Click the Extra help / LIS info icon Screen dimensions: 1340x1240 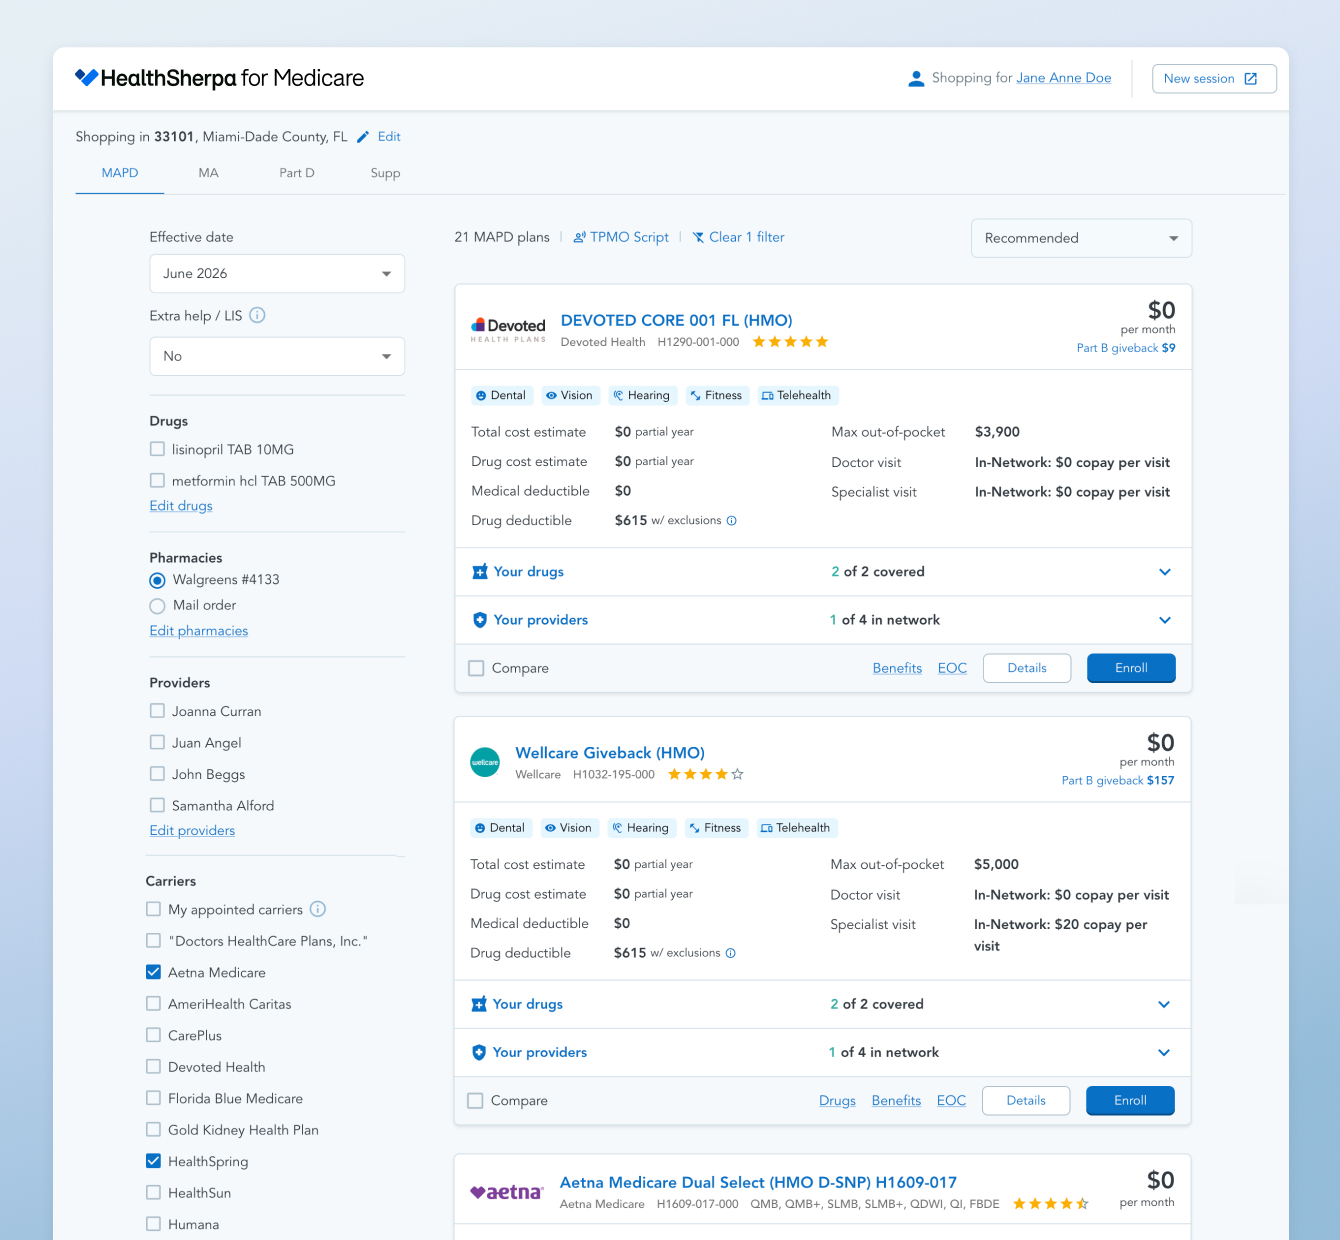point(257,316)
